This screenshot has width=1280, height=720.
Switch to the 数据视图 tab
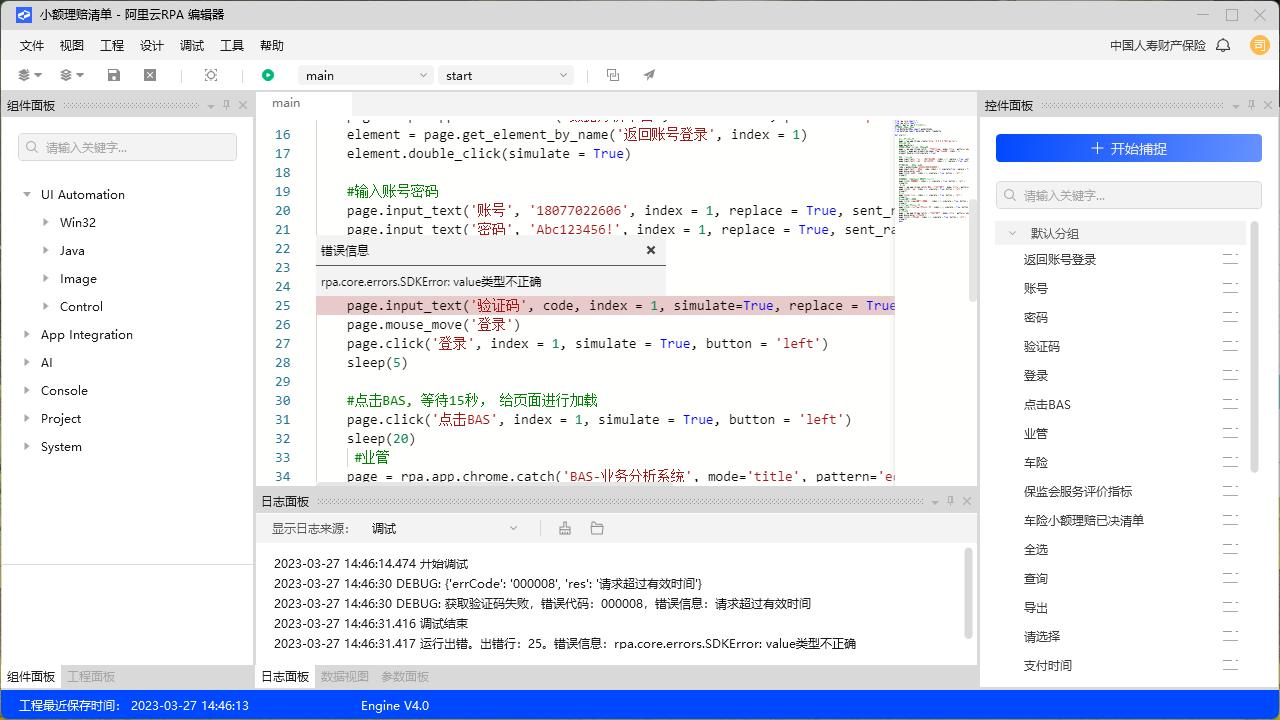(x=345, y=677)
